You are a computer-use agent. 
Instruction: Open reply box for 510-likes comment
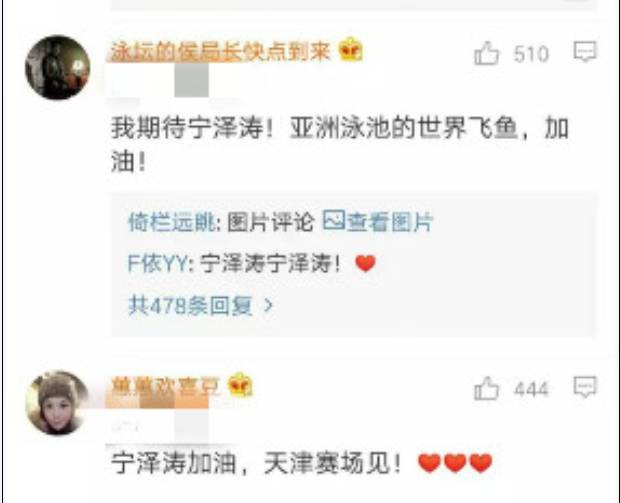click(x=585, y=52)
